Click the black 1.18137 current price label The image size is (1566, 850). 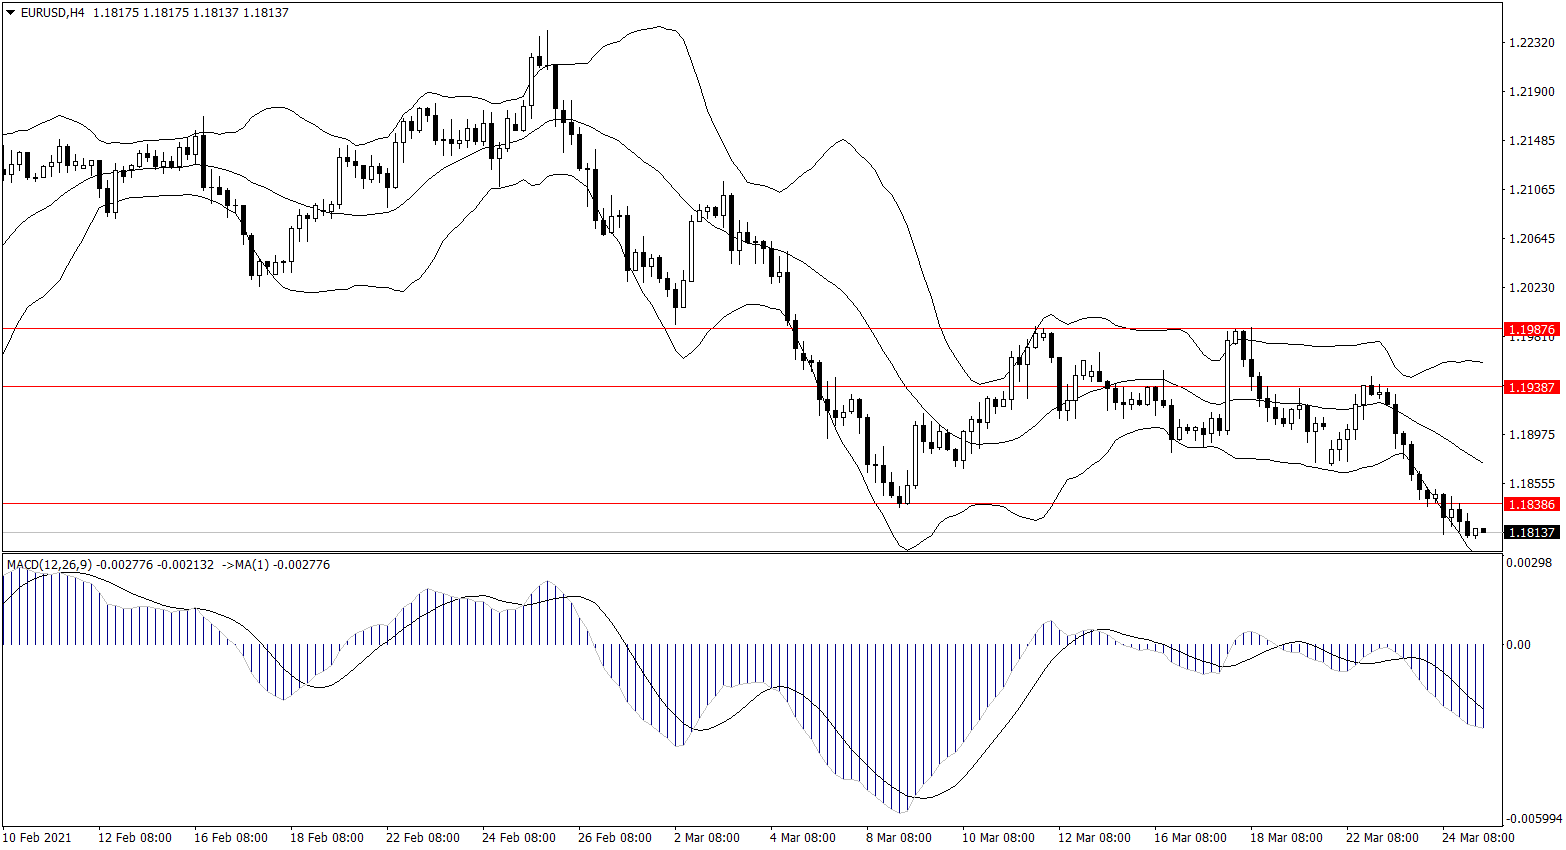coord(1531,533)
